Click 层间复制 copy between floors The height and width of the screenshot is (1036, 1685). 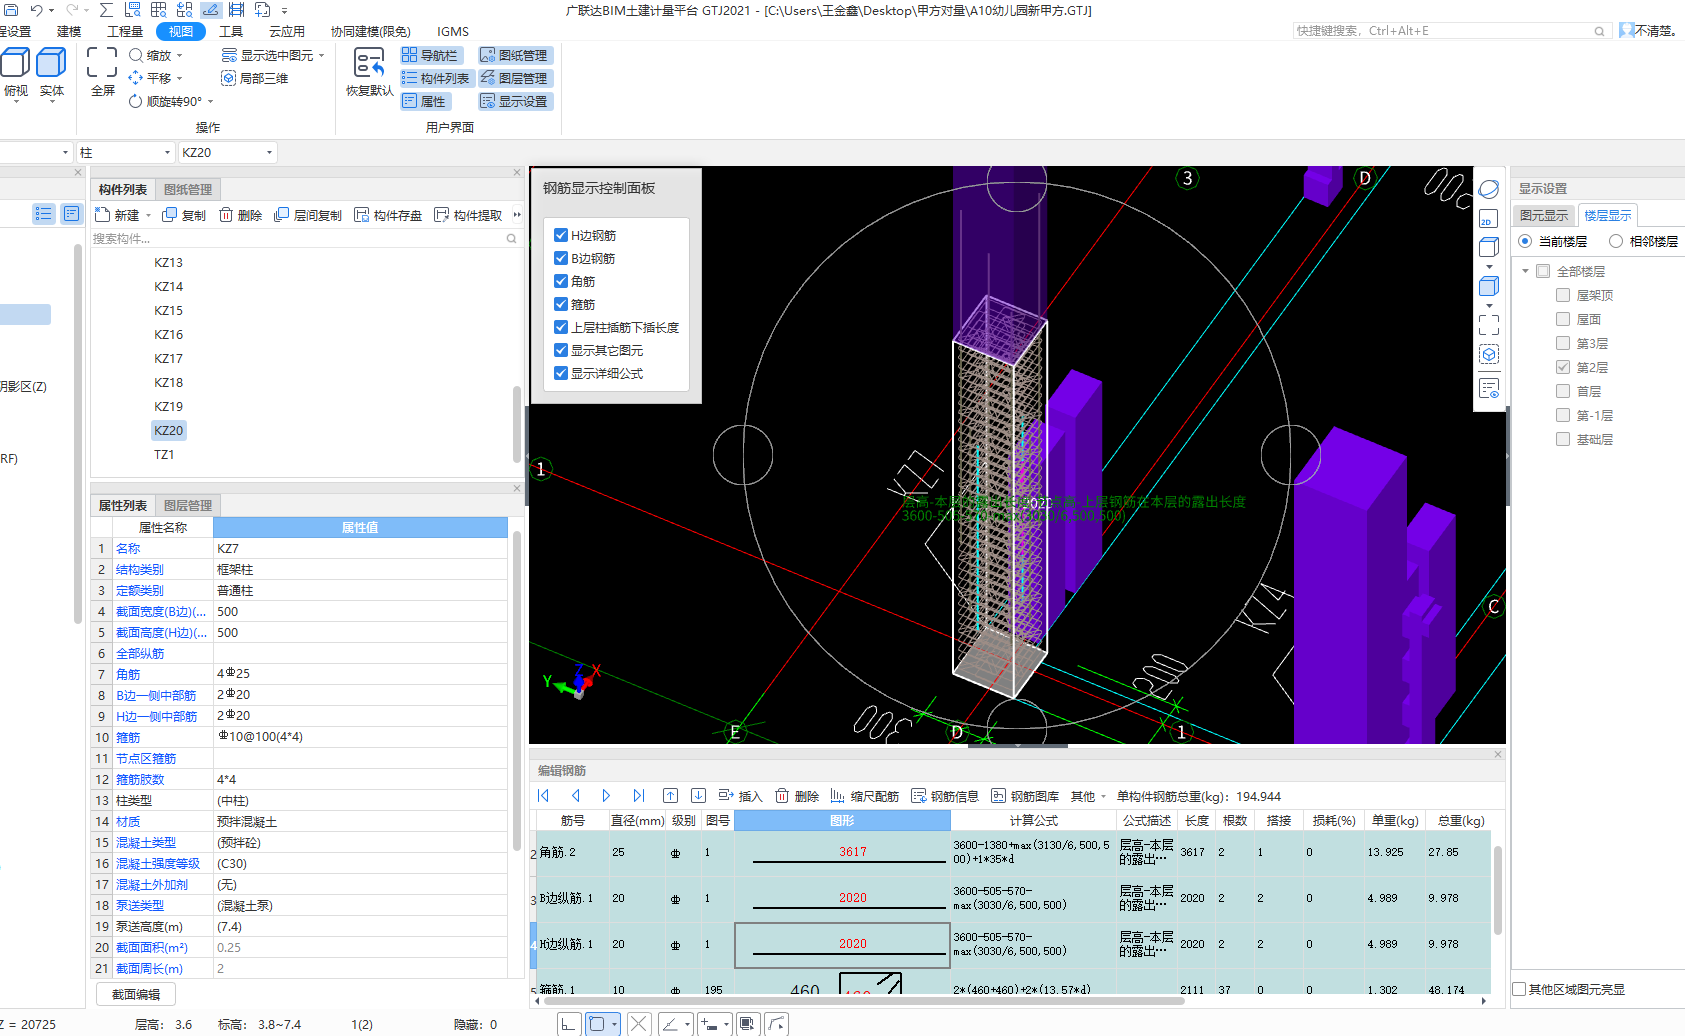(308, 215)
